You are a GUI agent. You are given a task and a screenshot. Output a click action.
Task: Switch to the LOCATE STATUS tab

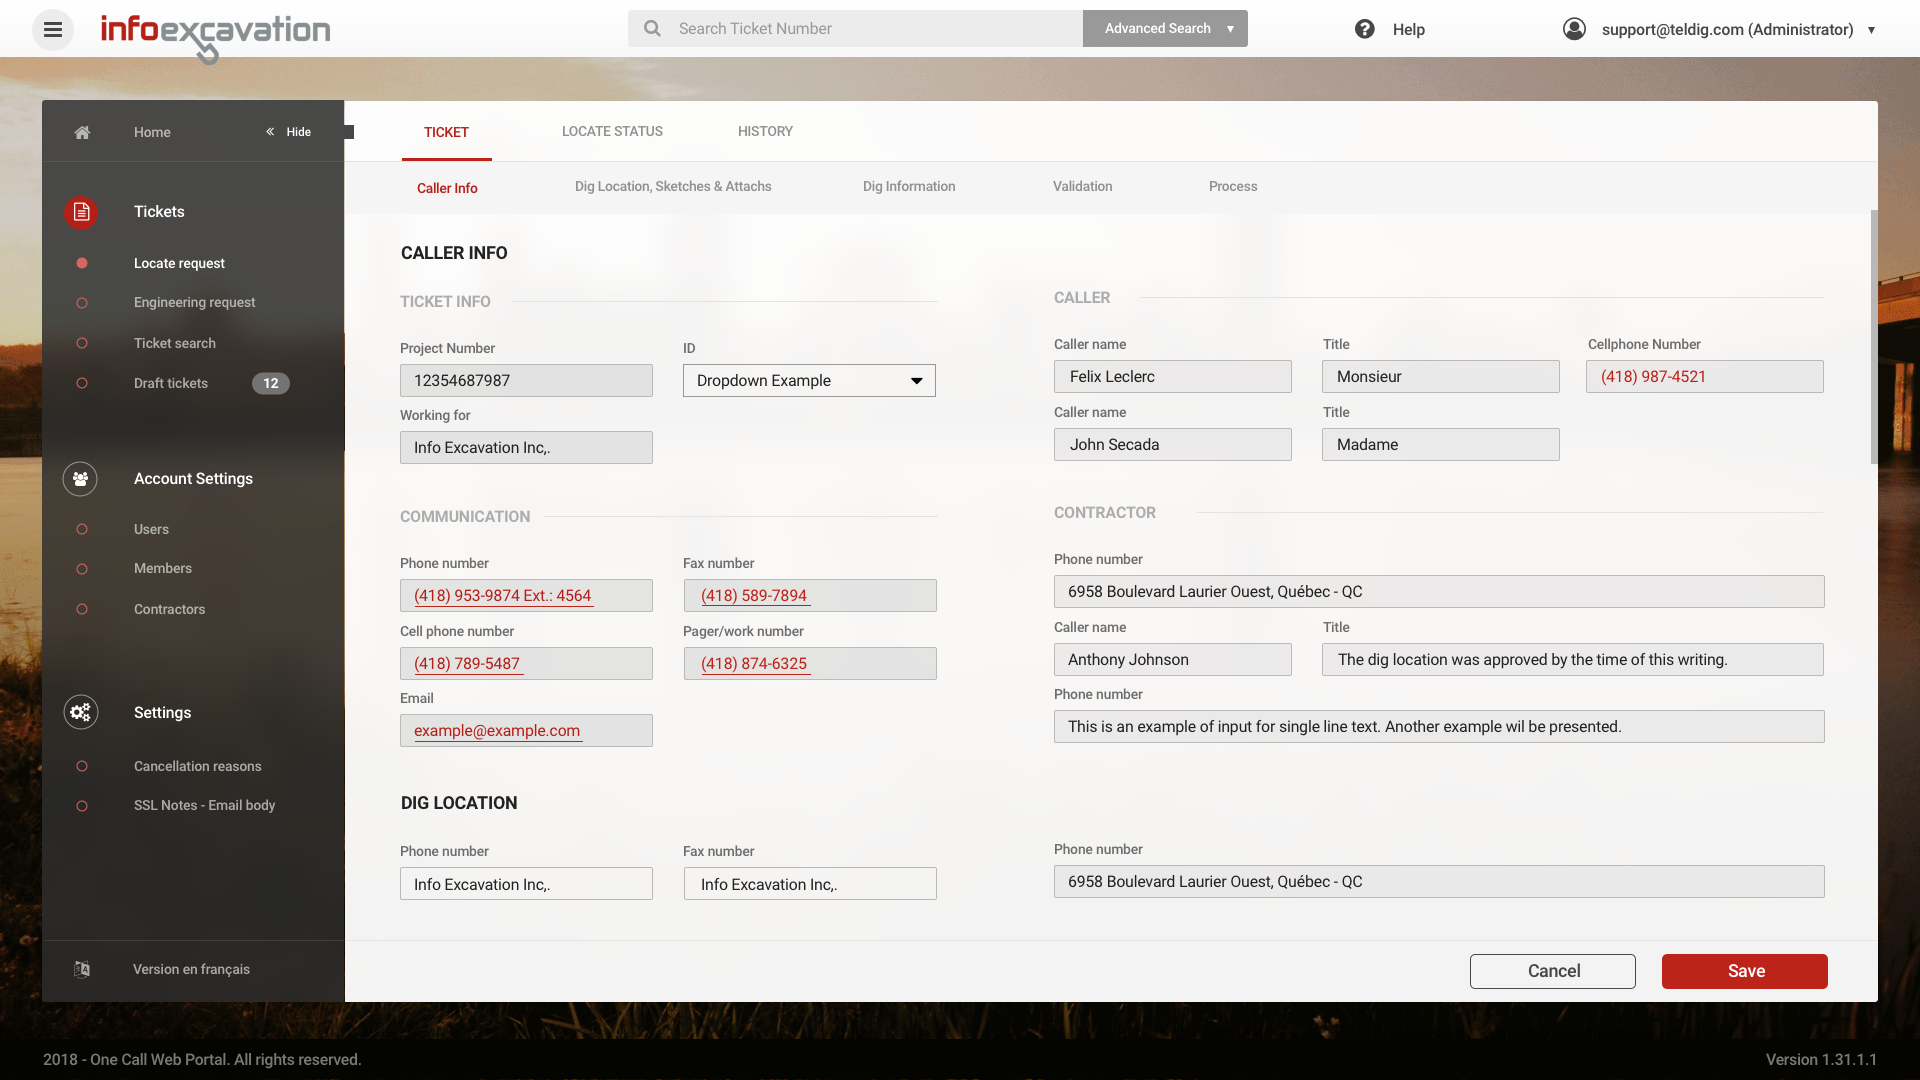pyautogui.click(x=612, y=131)
